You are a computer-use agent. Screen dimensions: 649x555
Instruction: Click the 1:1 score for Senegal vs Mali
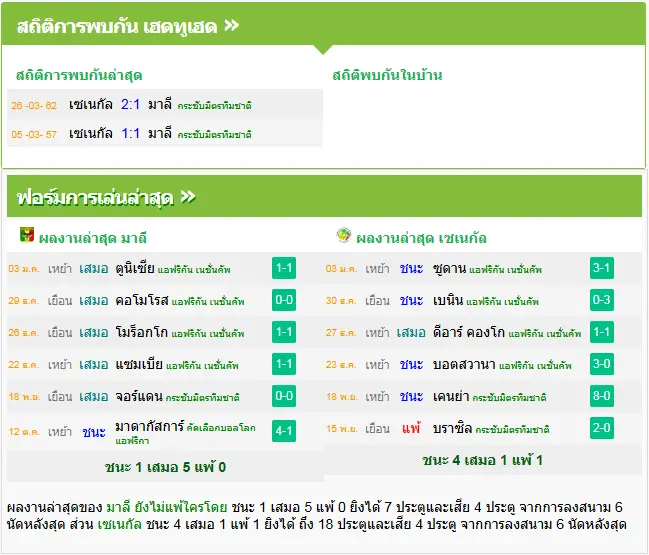pos(130,133)
